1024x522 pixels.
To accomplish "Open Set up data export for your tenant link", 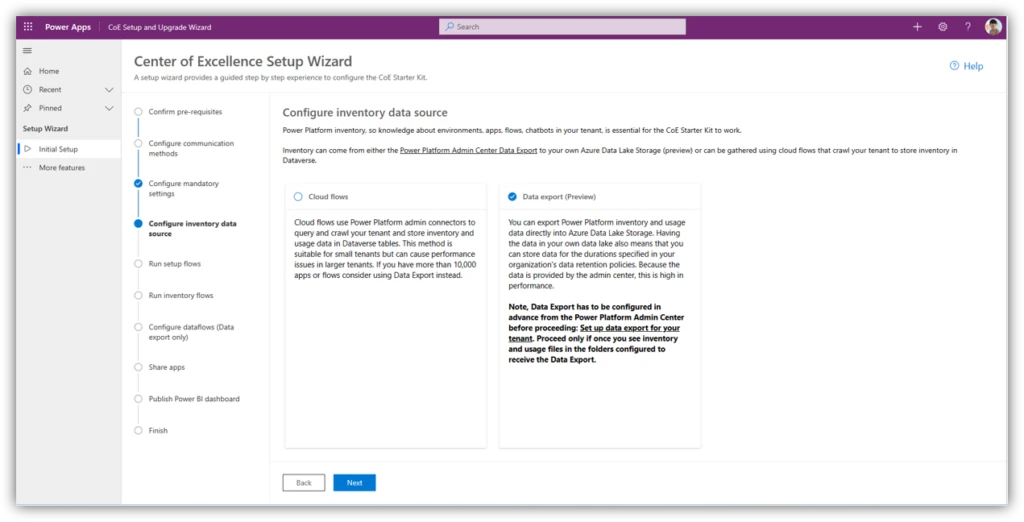I will [595, 333].
